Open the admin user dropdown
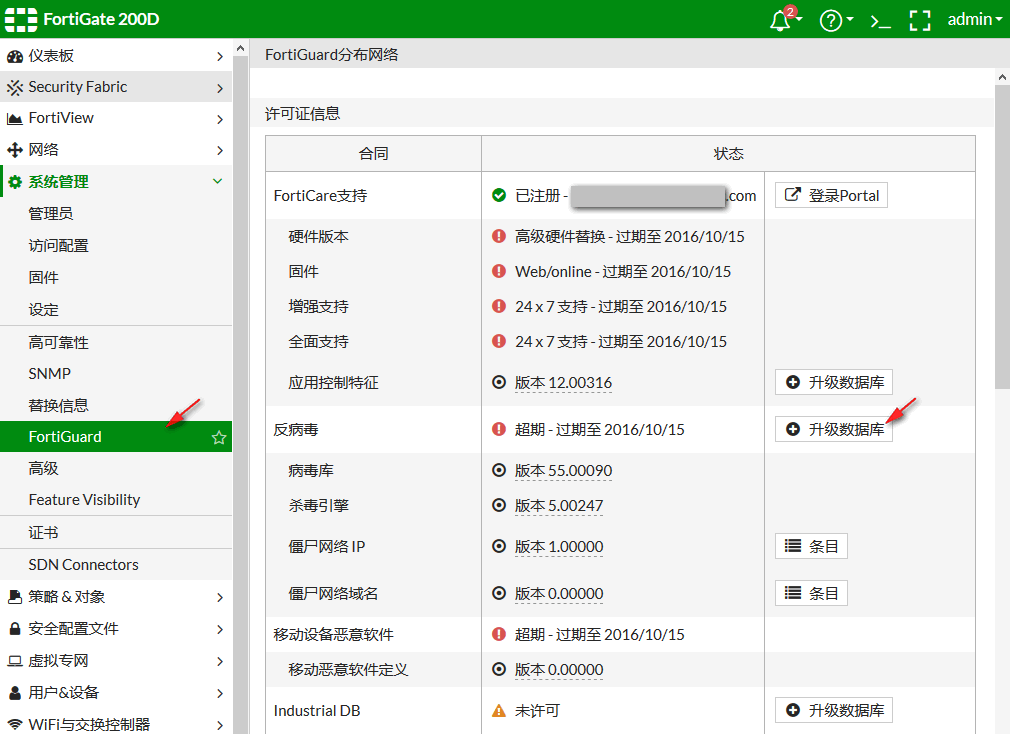The height and width of the screenshot is (734, 1010). pyautogui.click(x=975, y=19)
